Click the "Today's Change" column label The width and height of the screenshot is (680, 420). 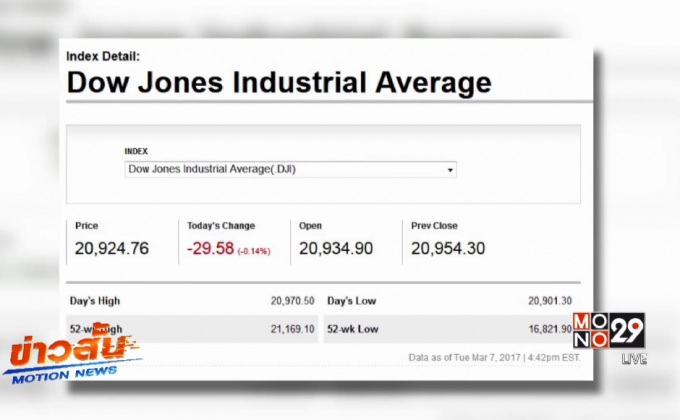[x=221, y=226]
